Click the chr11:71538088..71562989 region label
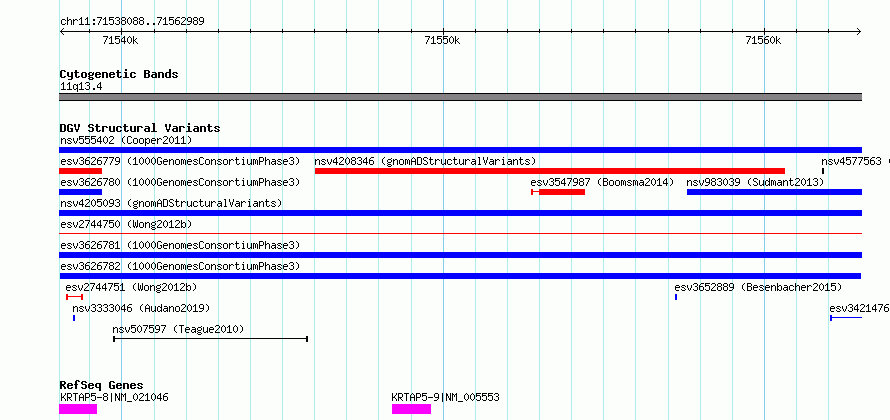 132,22
